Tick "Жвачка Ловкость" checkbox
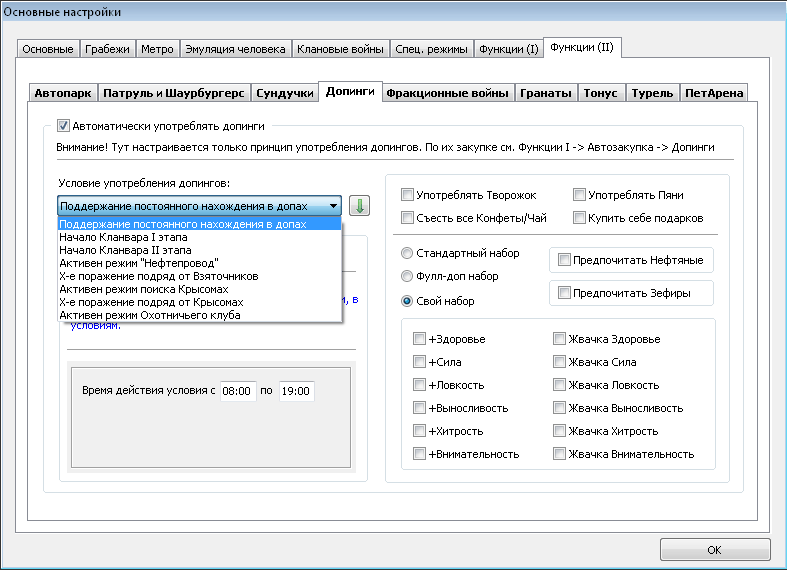 click(x=559, y=385)
